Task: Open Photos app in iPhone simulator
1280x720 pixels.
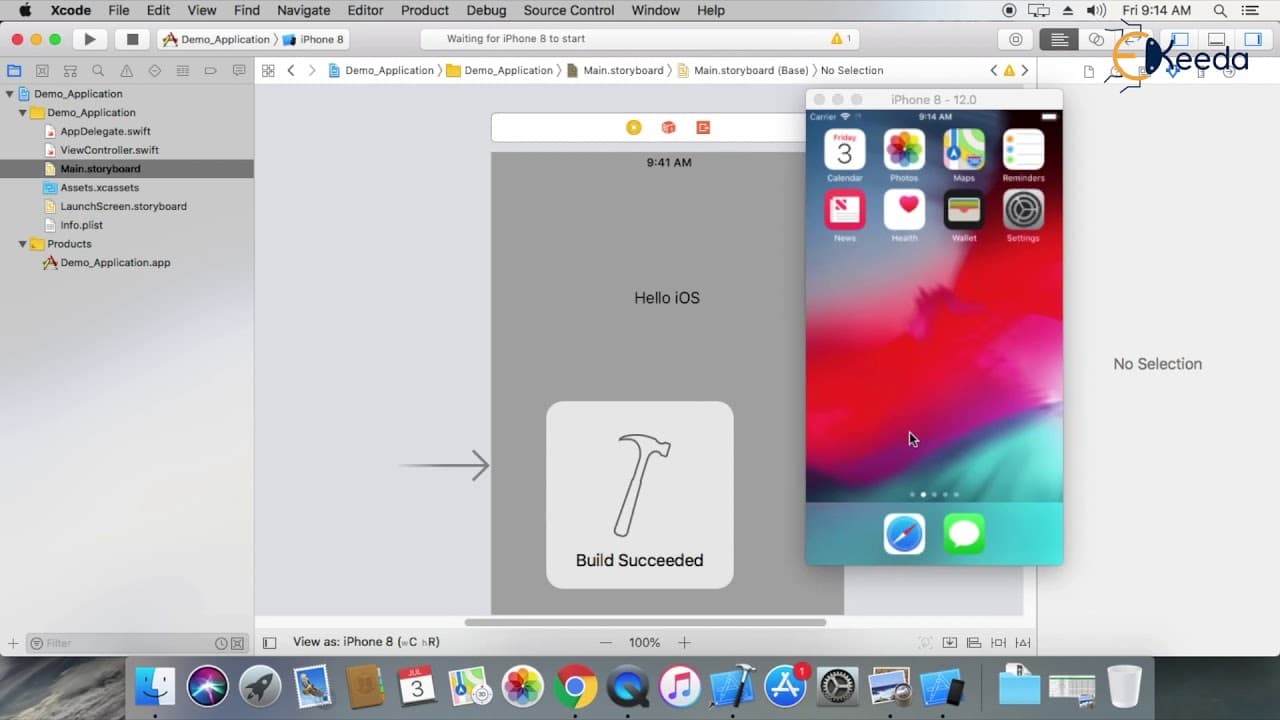Action: click(x=904, y=150)
